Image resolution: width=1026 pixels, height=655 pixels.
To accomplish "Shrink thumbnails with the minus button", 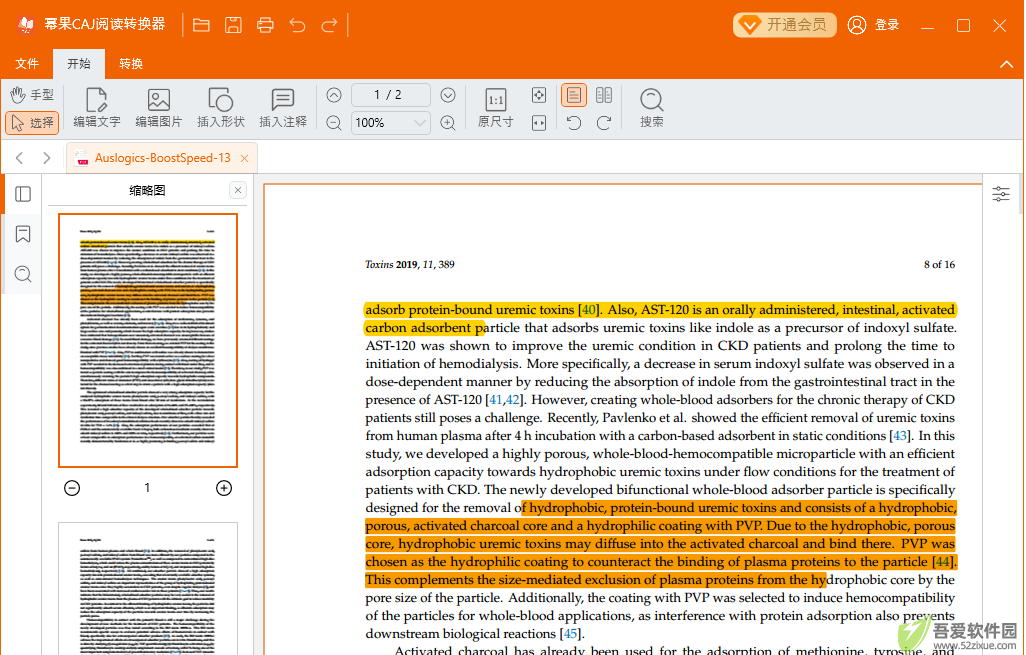I will click(72, 488).
